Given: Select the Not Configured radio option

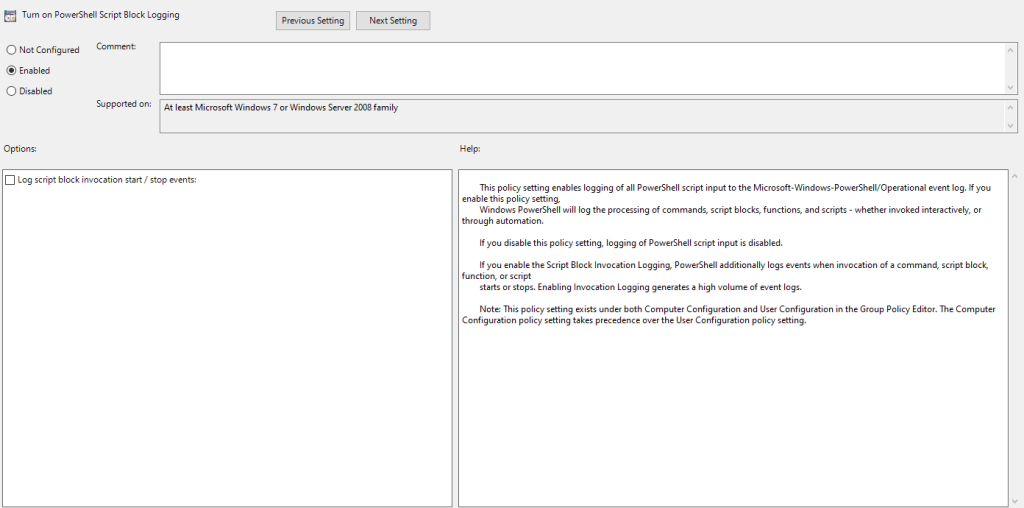Looking at the screenshot, I should pos(11,50).
